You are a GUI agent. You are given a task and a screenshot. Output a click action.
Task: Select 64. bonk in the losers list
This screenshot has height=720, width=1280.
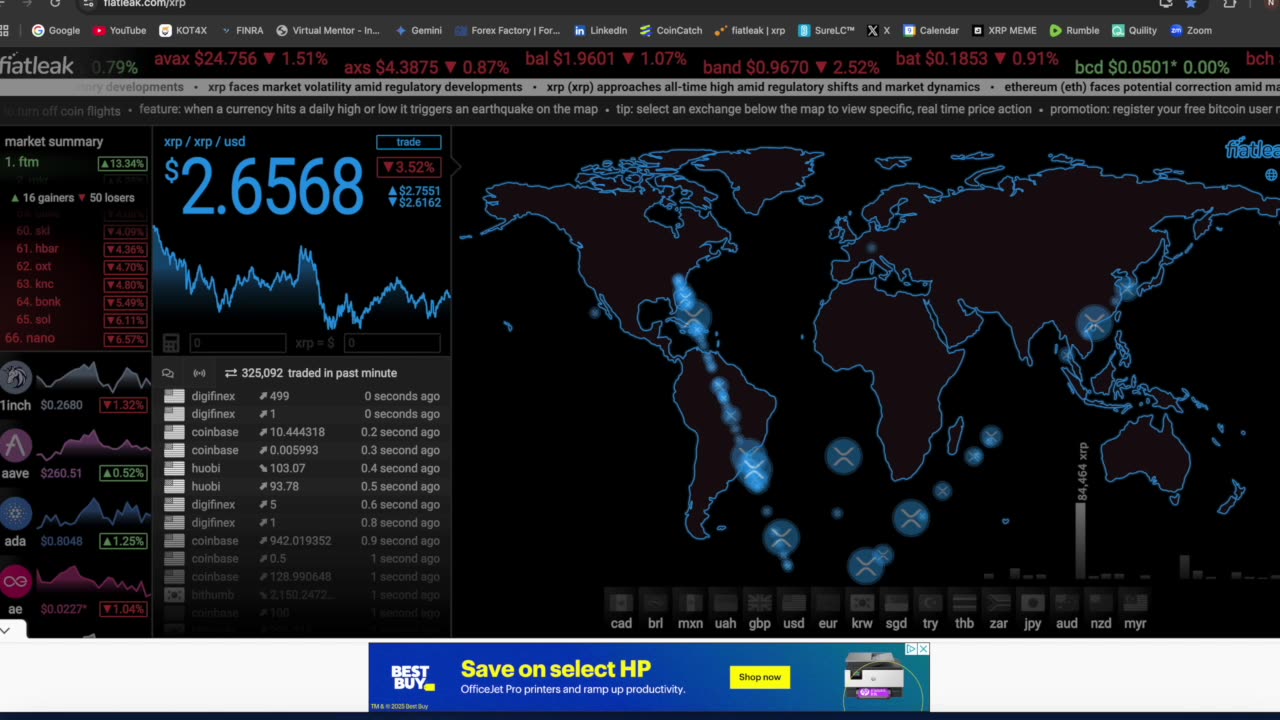75,302
